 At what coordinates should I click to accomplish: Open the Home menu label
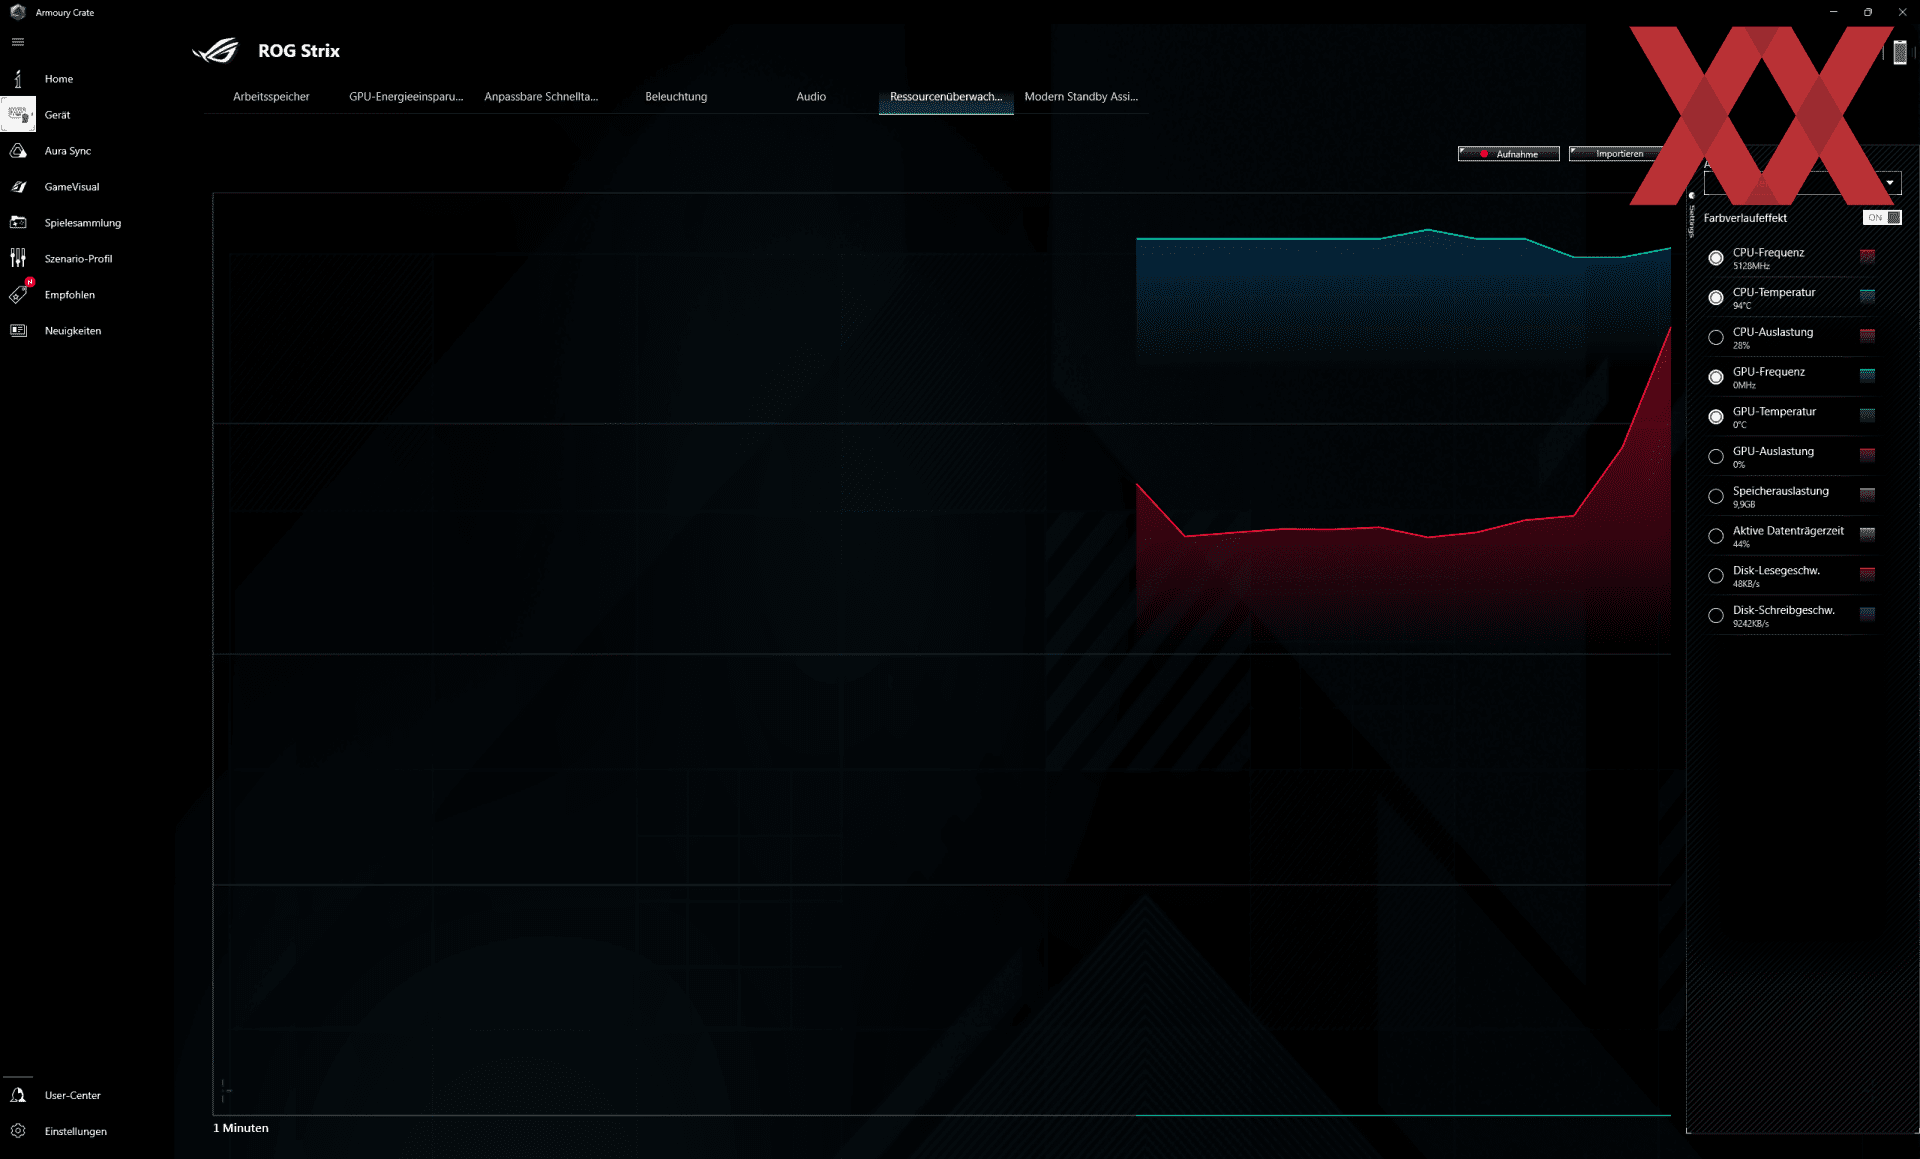click(x=59, y=79)
